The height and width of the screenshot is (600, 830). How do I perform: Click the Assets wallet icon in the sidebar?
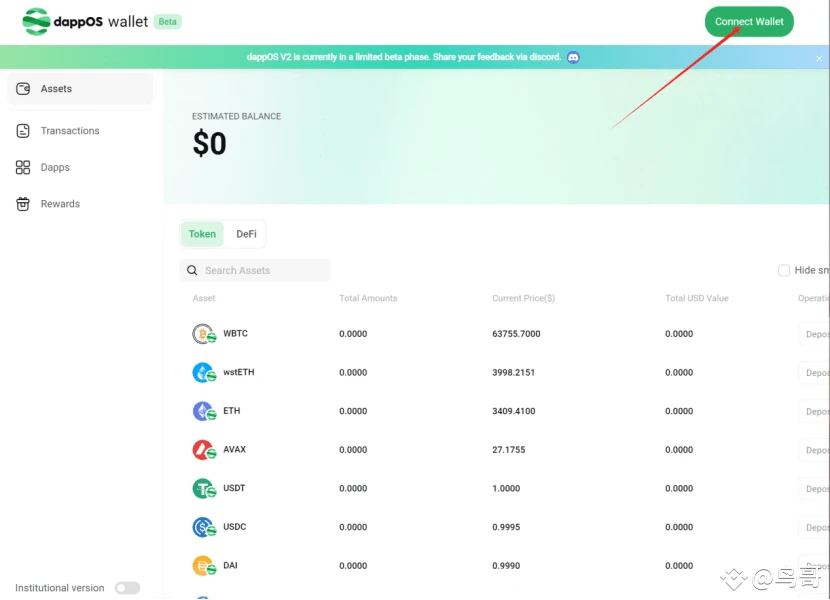tap(23, 88)
